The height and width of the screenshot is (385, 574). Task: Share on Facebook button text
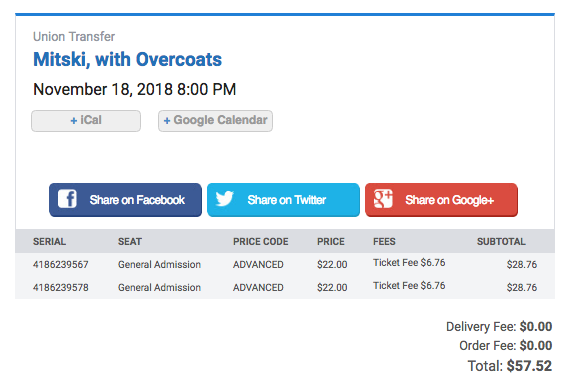point(137,200)
